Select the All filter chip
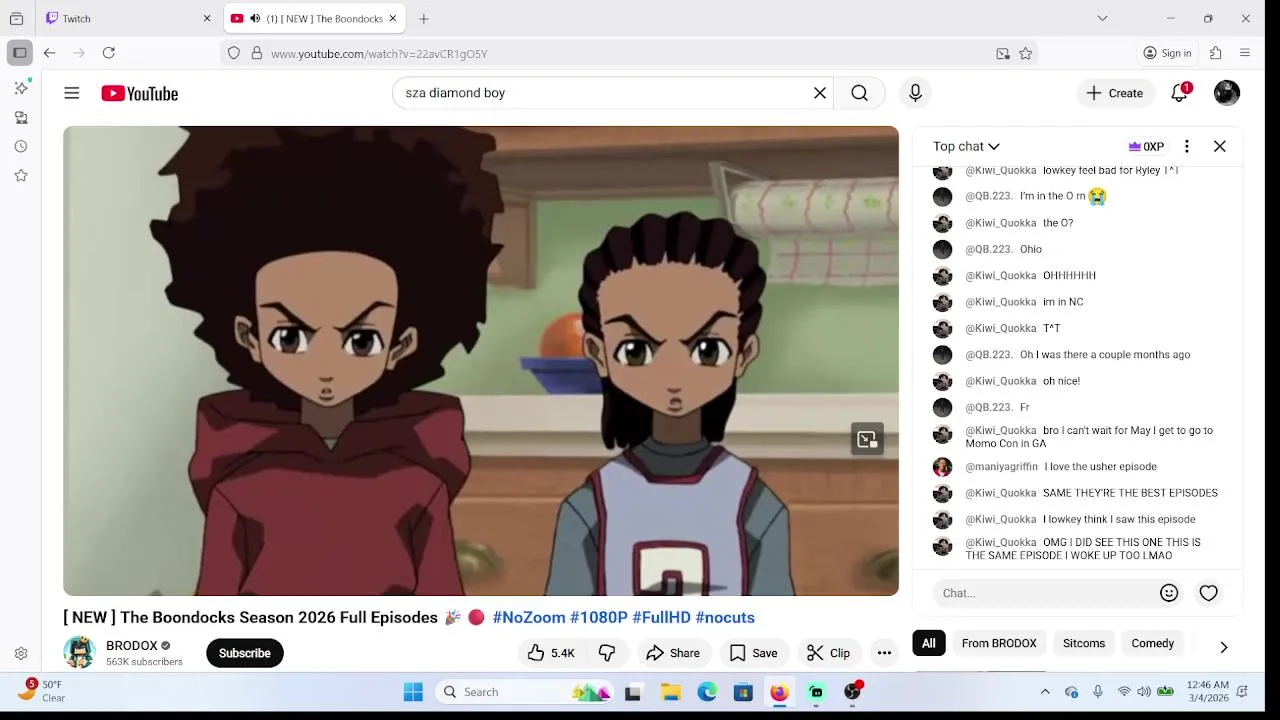Screen dimensions: 1280x720 click(x=929, y=643)
